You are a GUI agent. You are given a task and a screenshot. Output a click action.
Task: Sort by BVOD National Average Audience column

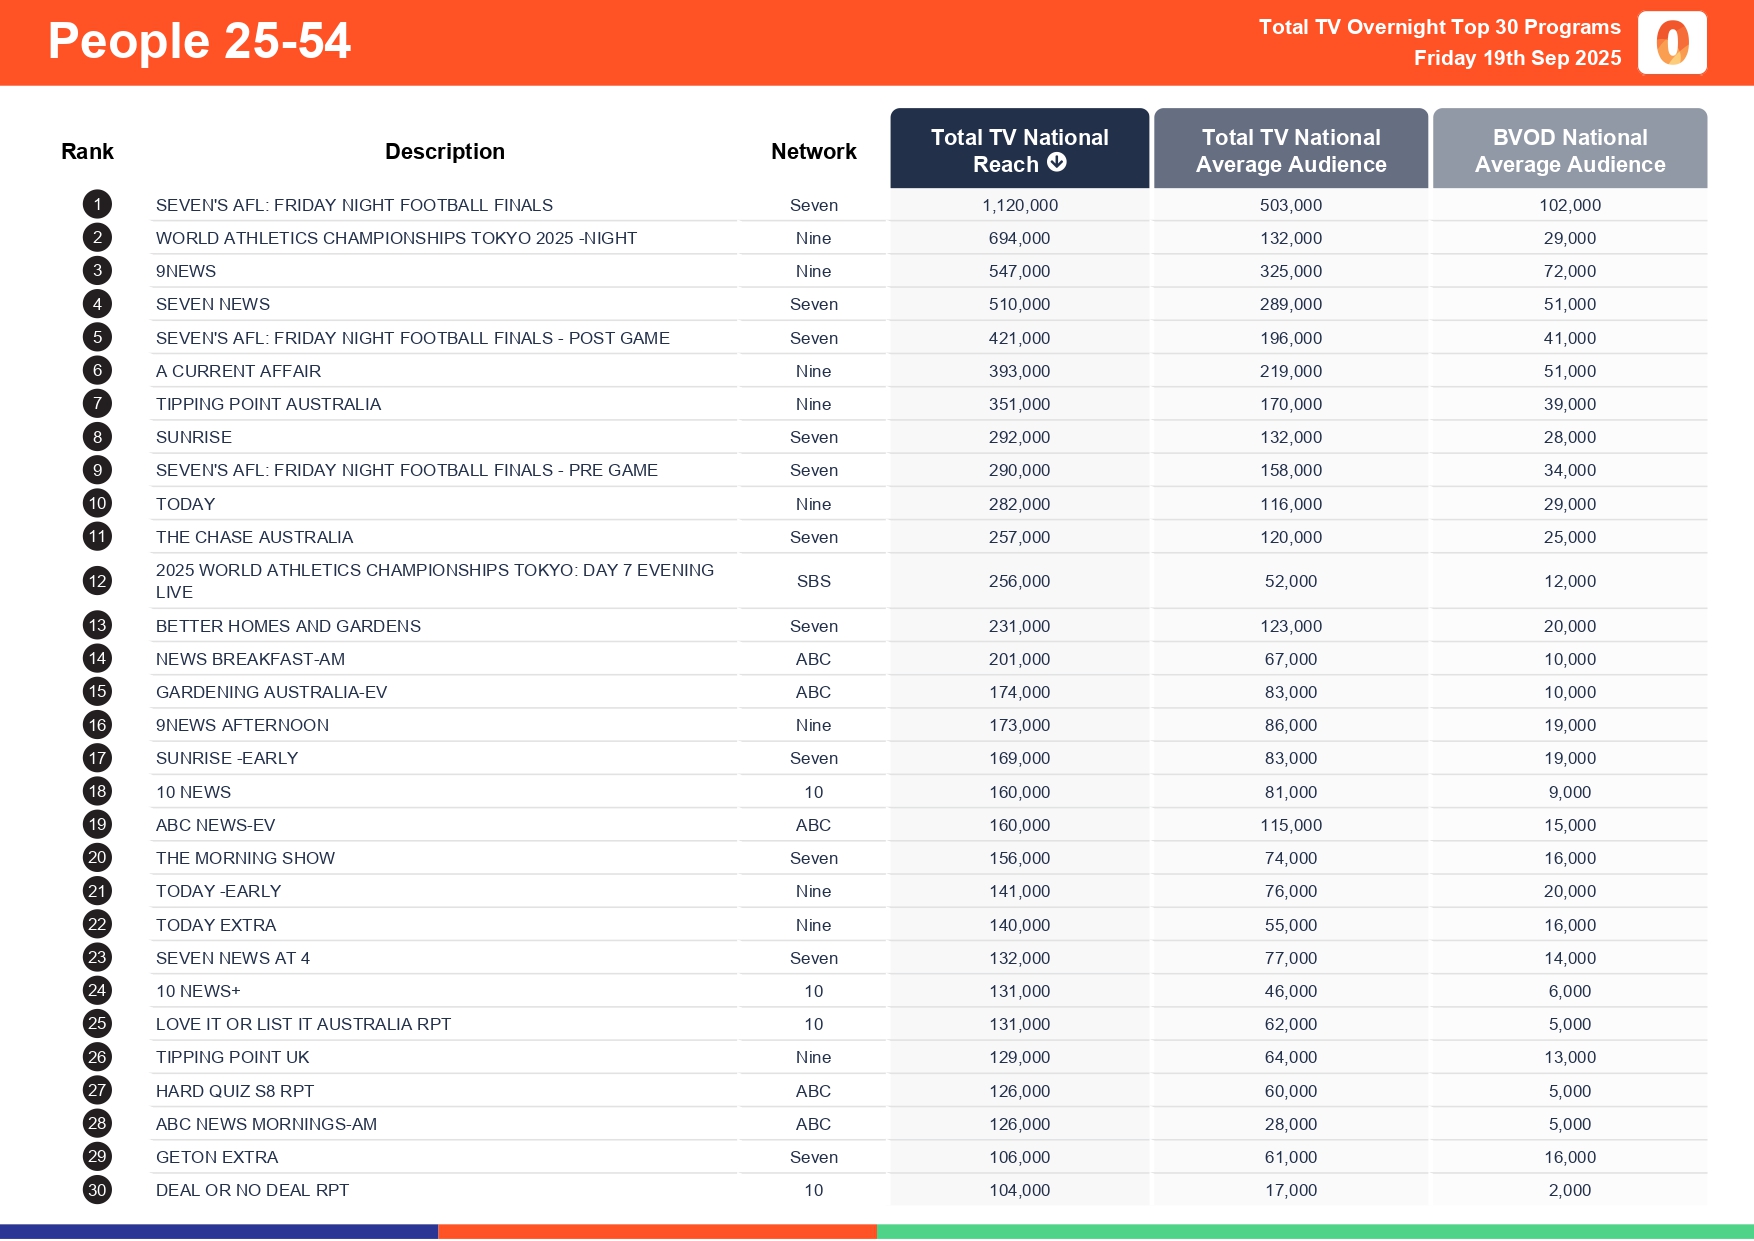[1569, 149]
